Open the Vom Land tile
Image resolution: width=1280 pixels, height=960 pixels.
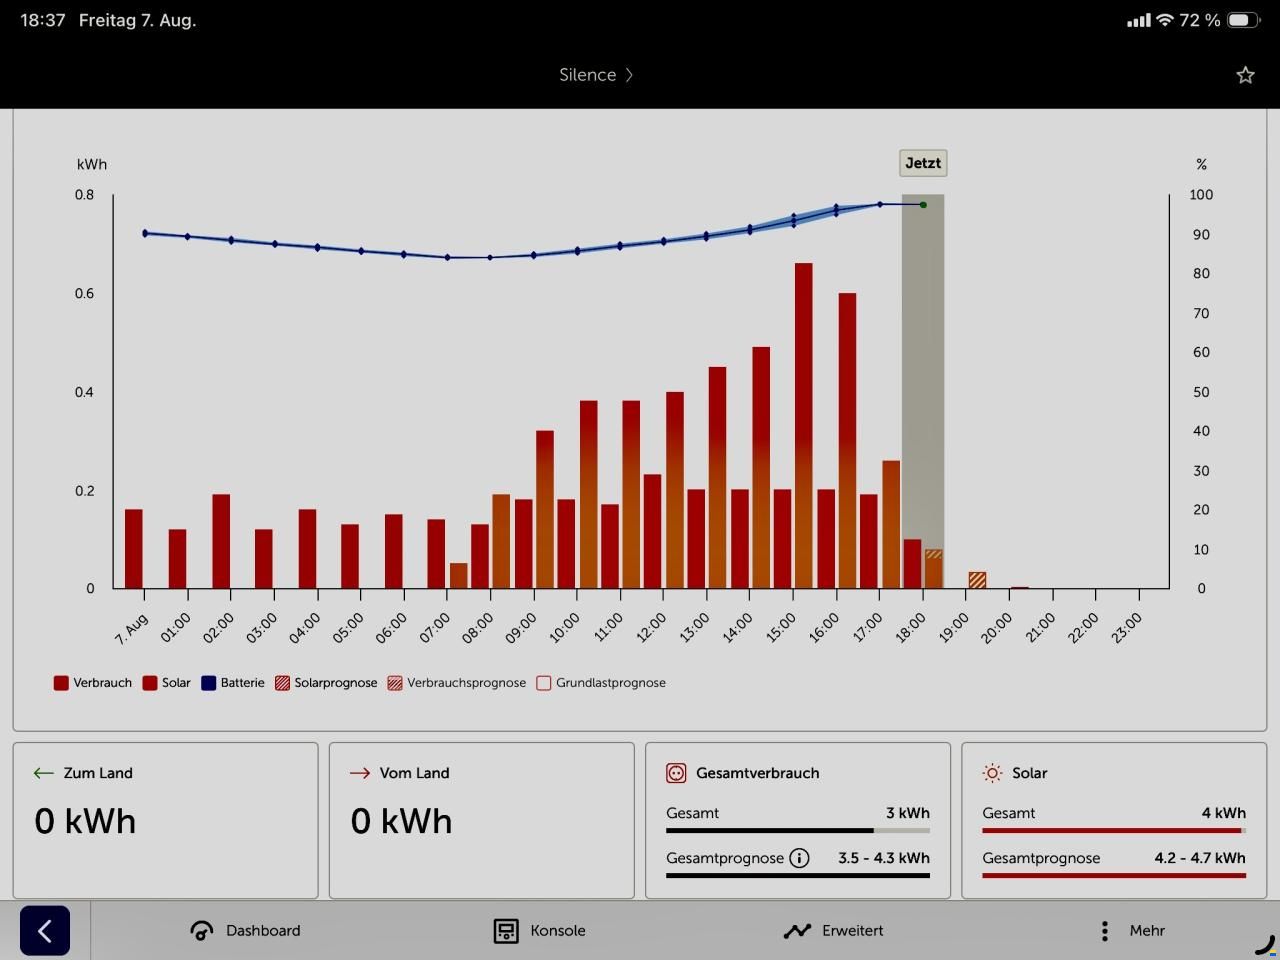click(481, 820)
